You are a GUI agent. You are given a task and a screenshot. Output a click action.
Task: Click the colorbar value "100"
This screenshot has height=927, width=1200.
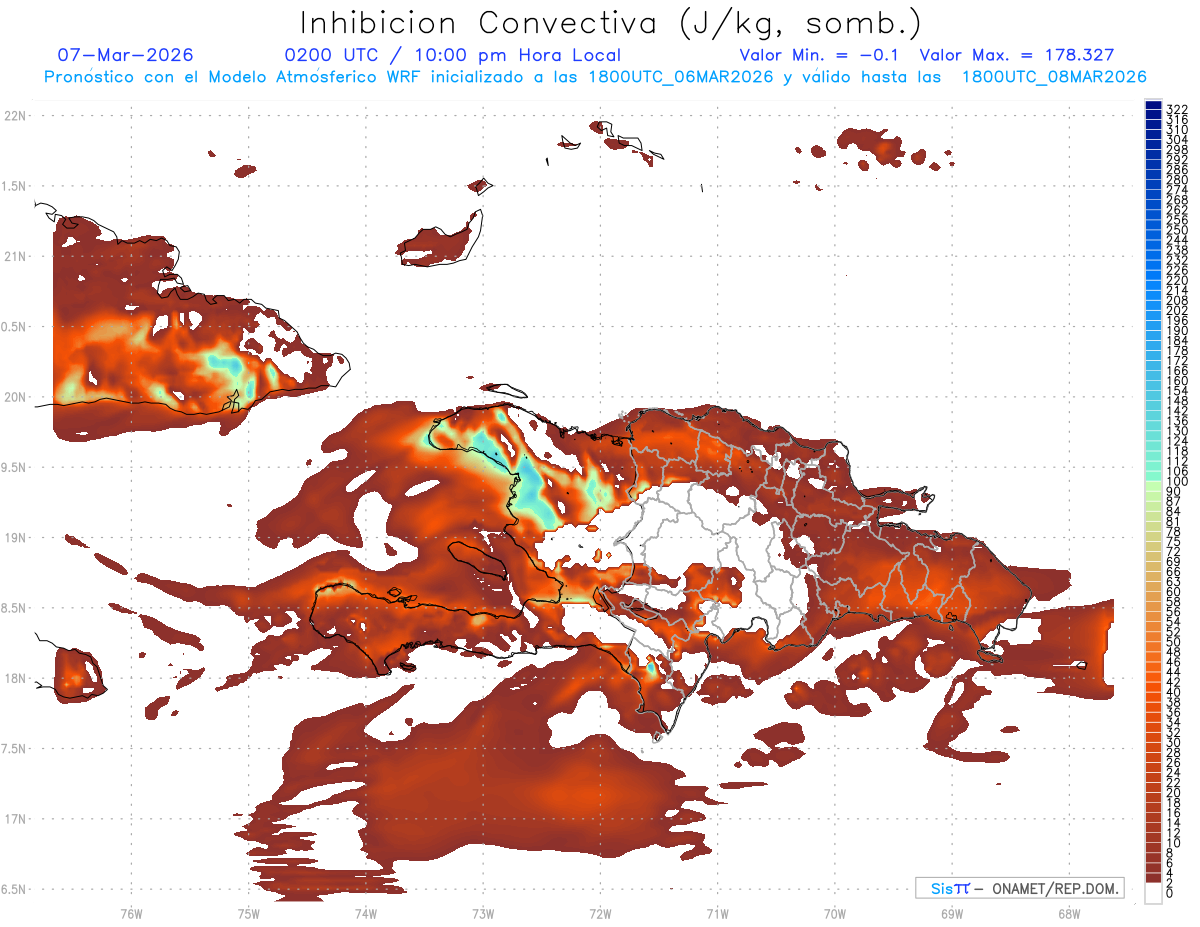point(1177,482)
